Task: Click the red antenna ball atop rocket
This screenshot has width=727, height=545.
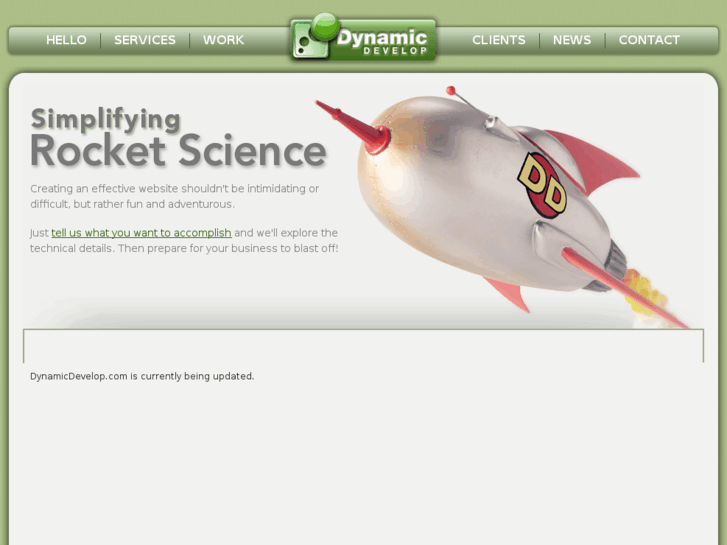Action: pyautogui.click(x=450, y=90)
